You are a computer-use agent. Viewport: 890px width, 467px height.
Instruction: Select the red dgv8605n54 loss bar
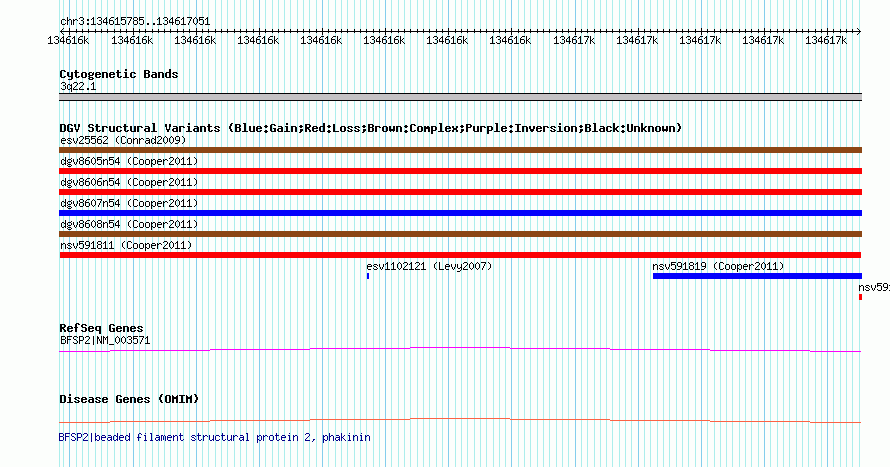[x=460, y=171]
